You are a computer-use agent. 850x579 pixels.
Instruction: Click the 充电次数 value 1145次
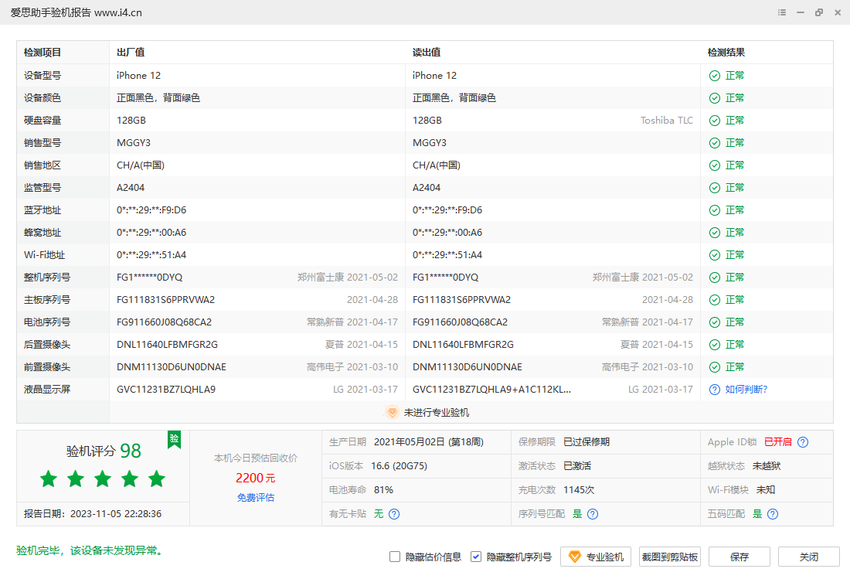pos(579,490)
